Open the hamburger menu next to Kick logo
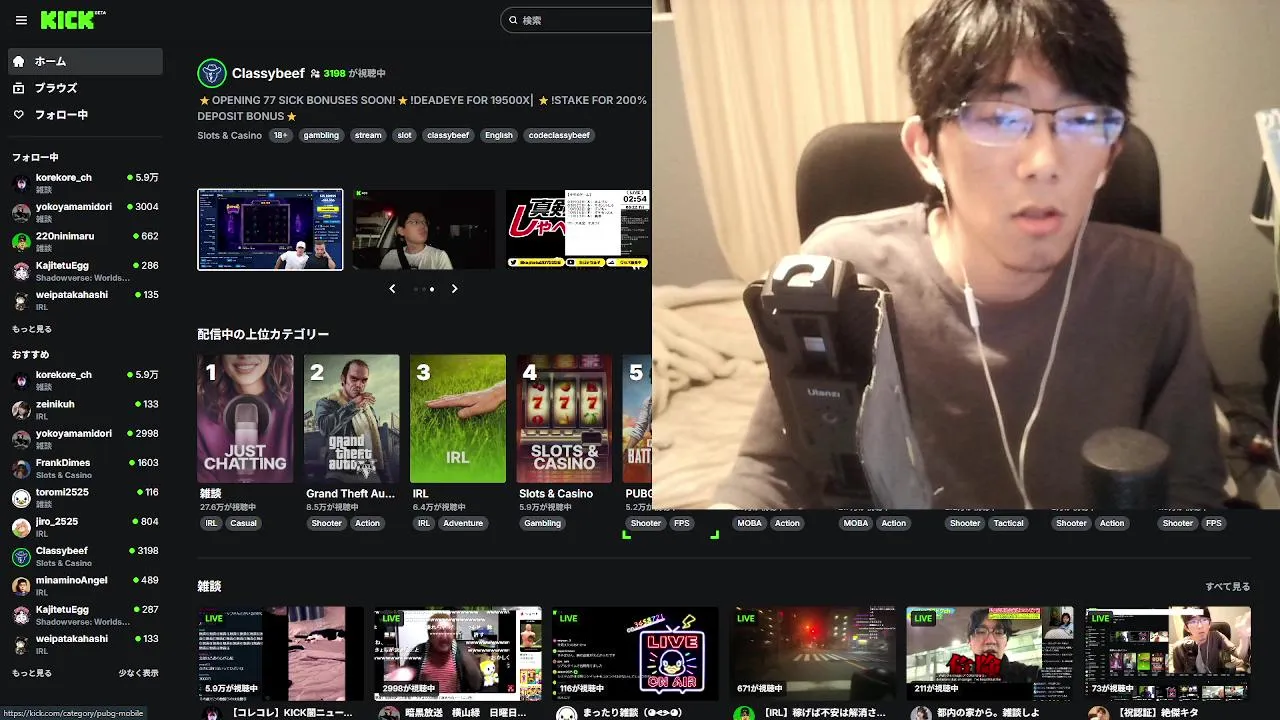 21,20
